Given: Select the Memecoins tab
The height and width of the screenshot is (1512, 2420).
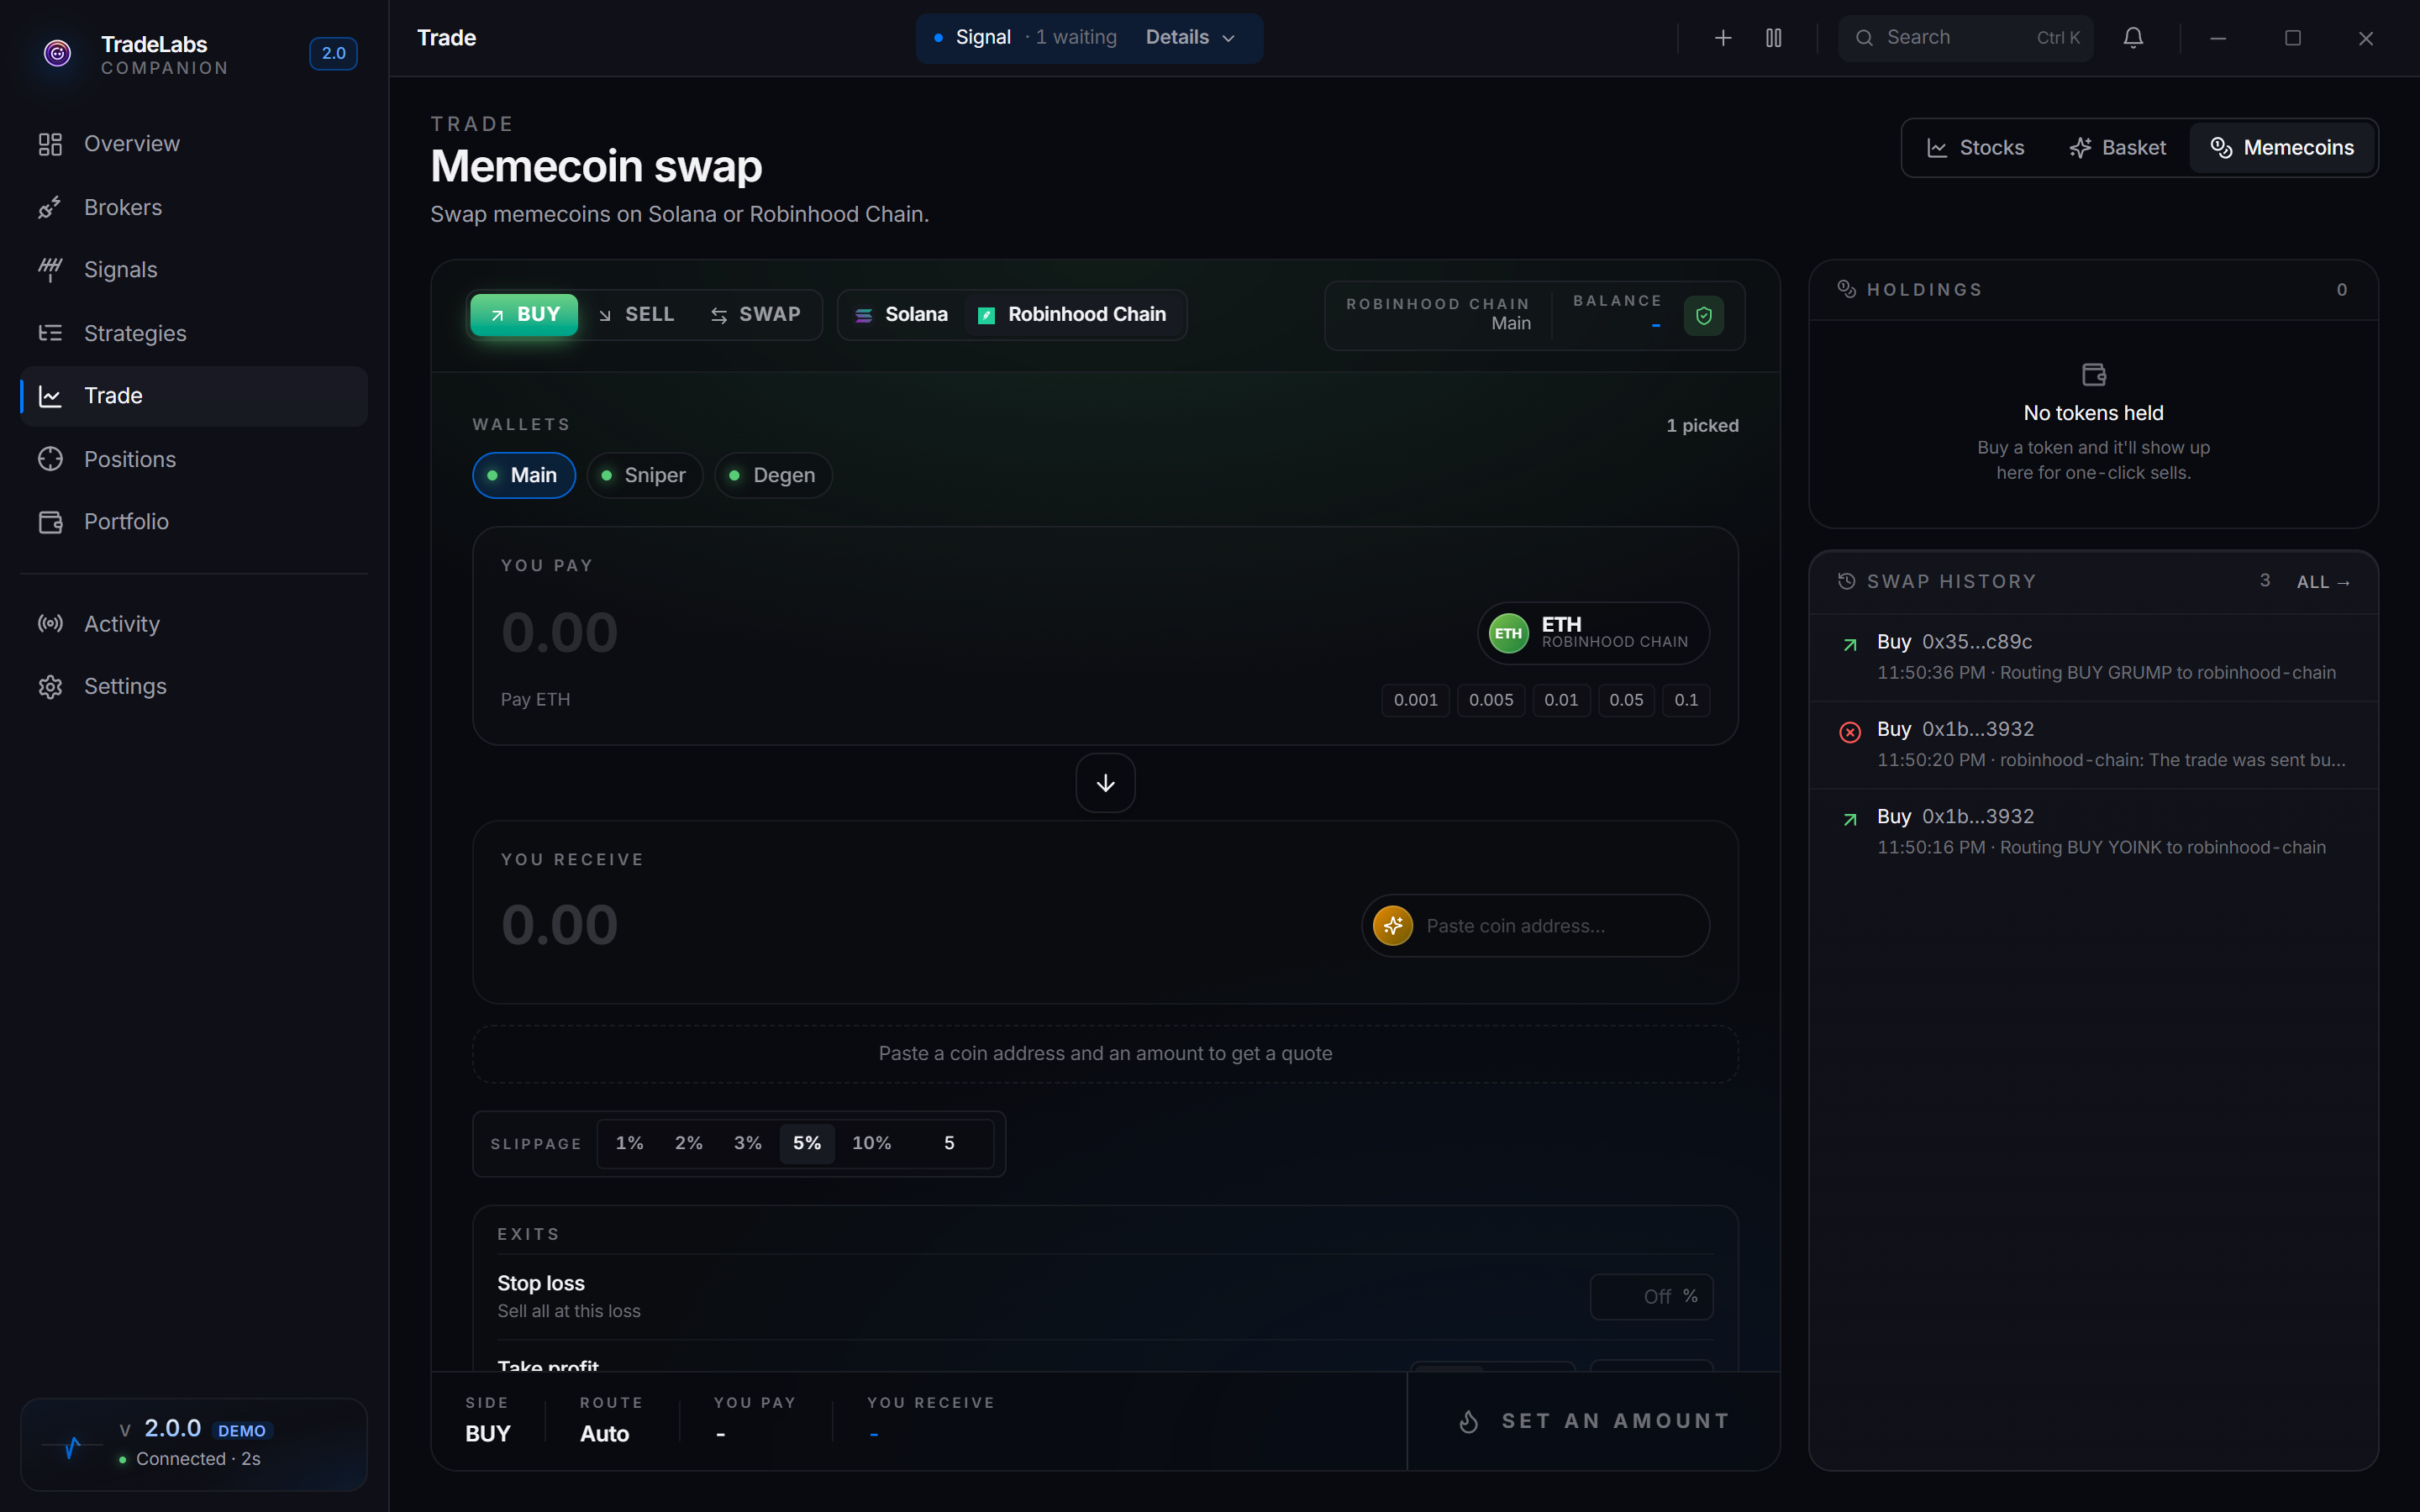Looking at the screenshot, I should [2282, 148].
